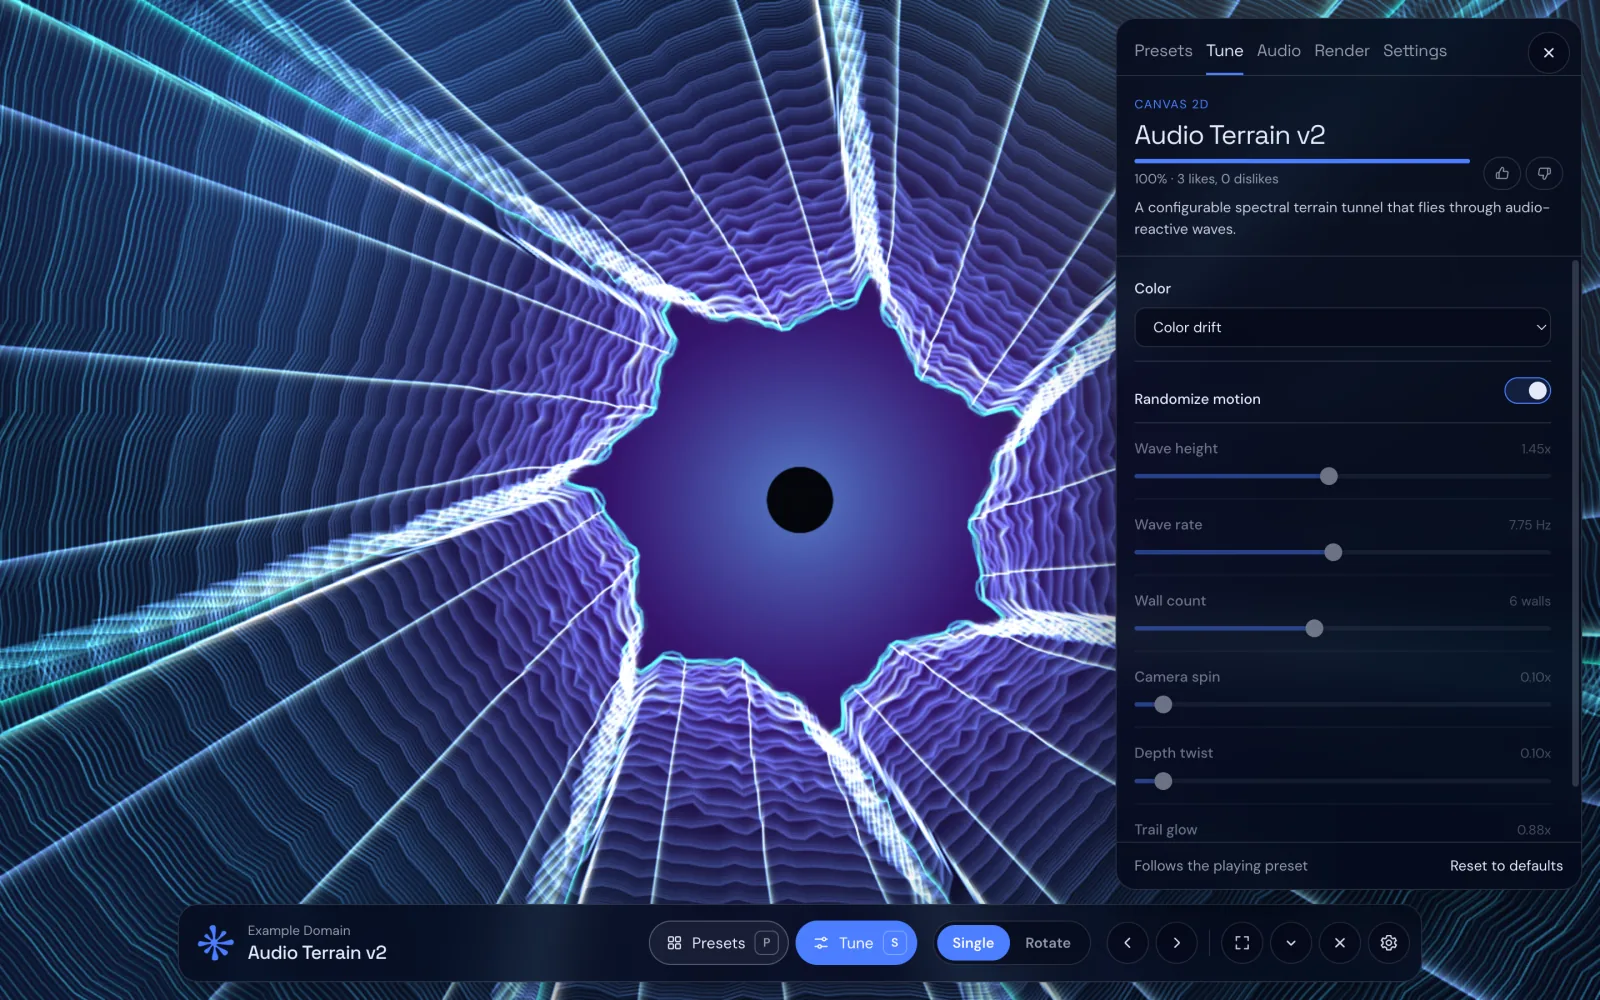
Task: Open settings gear in bottom toolbar
Action: [1389, 942]
